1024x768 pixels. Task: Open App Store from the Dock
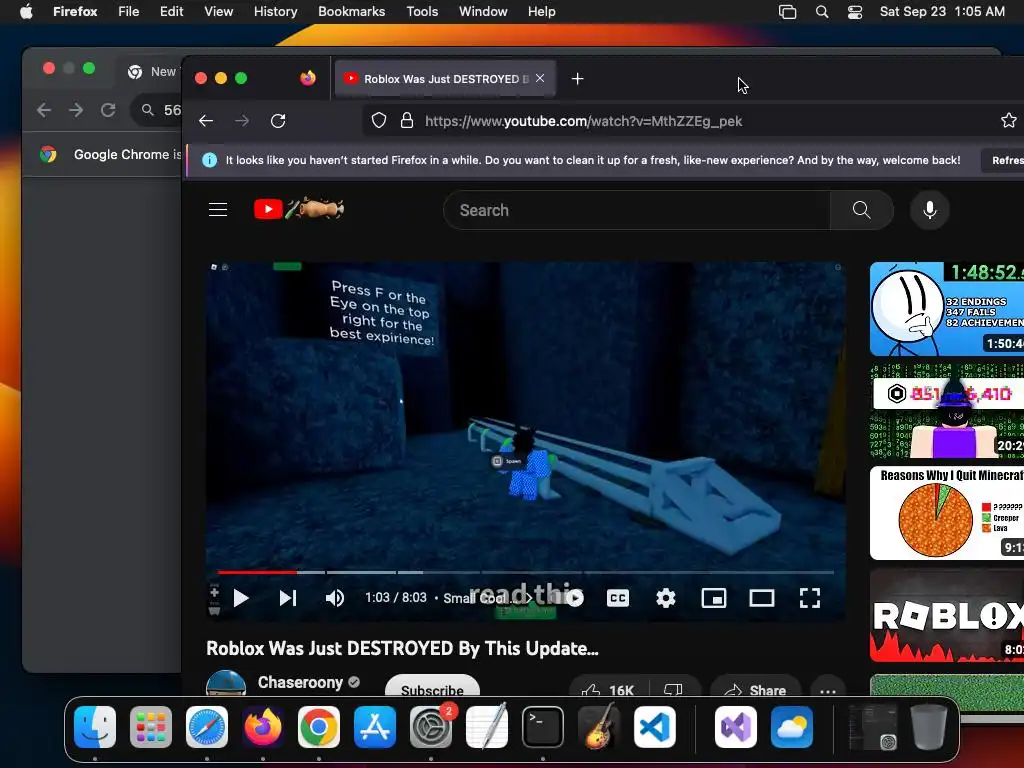coord(375,726)
